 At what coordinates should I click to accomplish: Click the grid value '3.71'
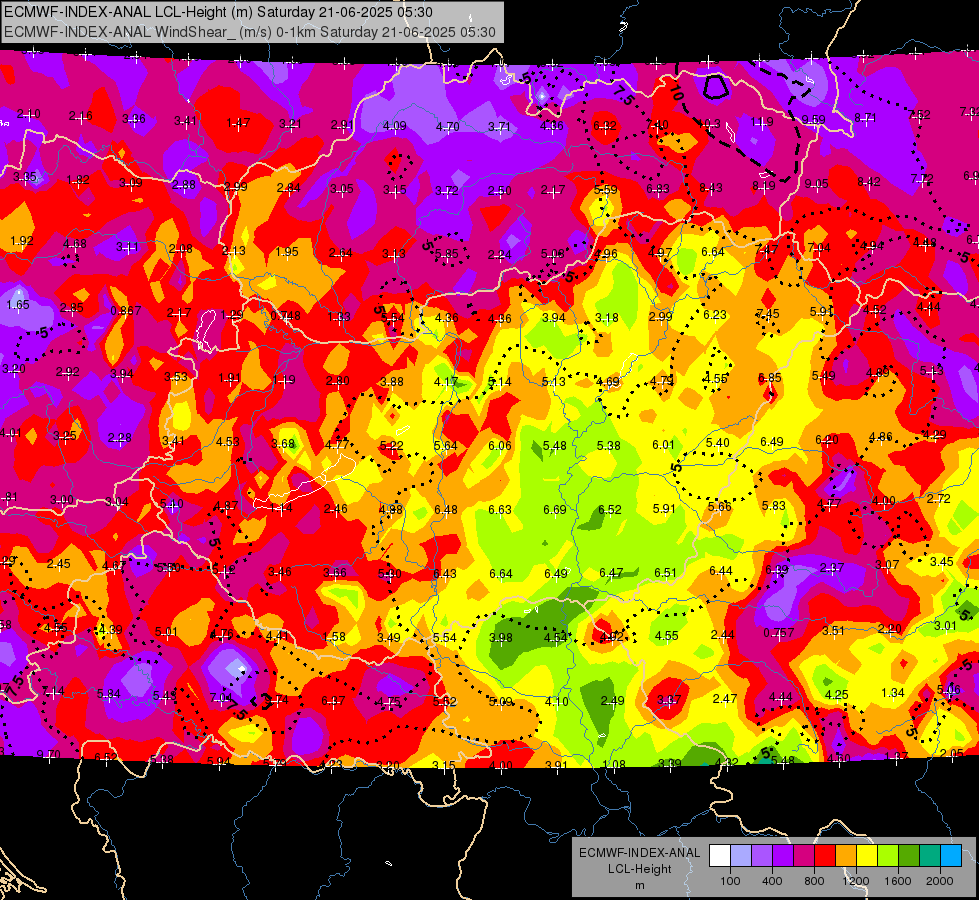point(499,126)
